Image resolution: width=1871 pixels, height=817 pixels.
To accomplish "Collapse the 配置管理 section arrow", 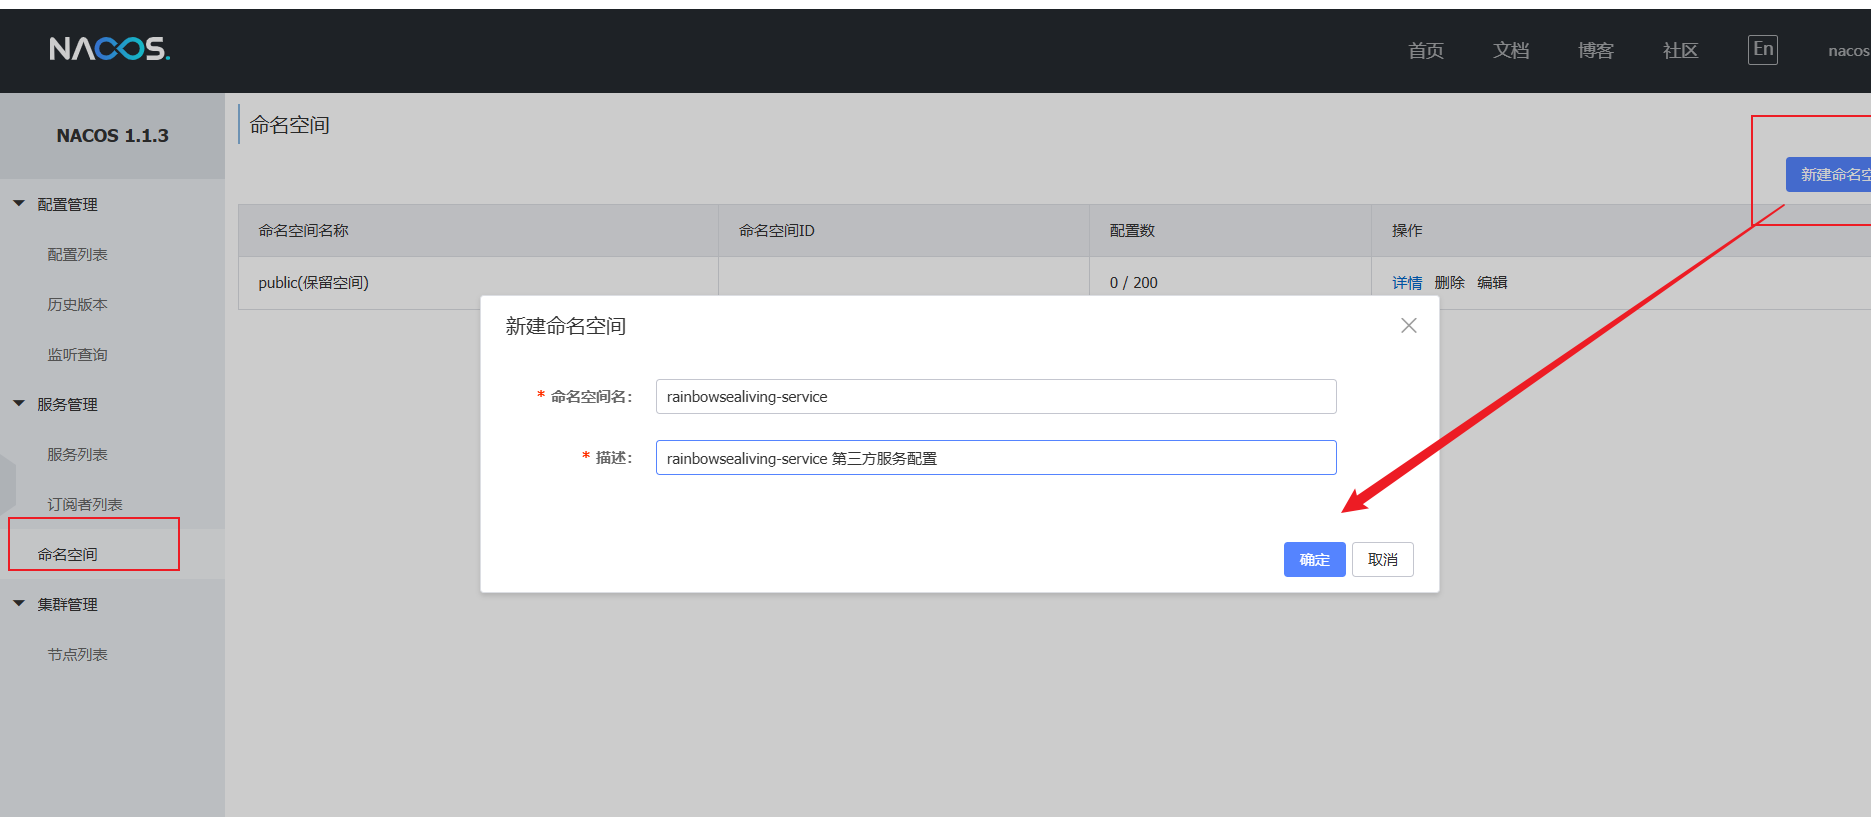I will pyautogui.click(x=19, y=203).
